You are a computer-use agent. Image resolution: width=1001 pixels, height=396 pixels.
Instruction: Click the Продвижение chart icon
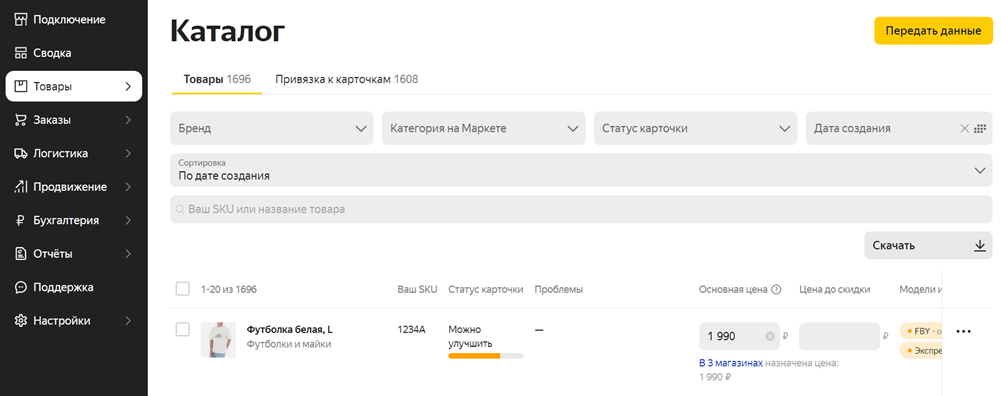point(21,187)
